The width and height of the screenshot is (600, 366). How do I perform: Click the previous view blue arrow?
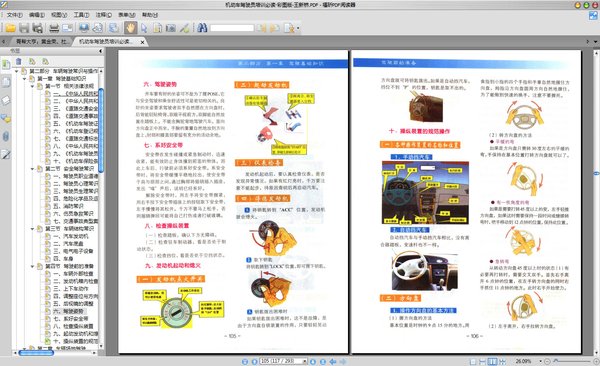point(333,361)
